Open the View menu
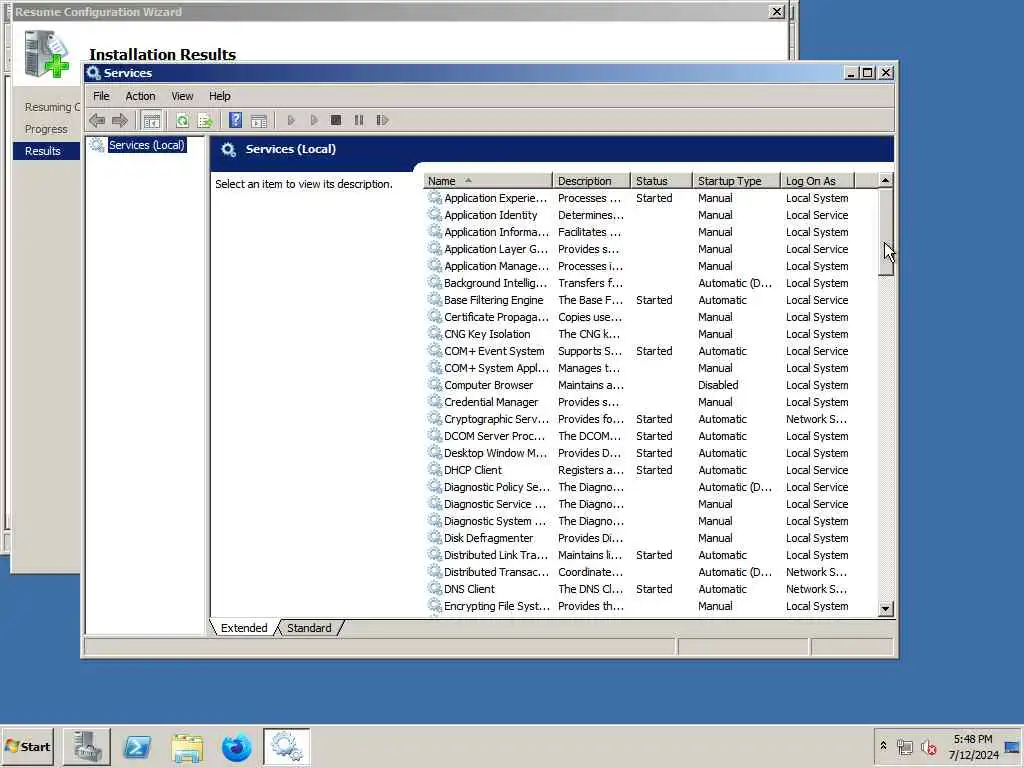Screen dimensions: 1024x768 click(182, 96)
